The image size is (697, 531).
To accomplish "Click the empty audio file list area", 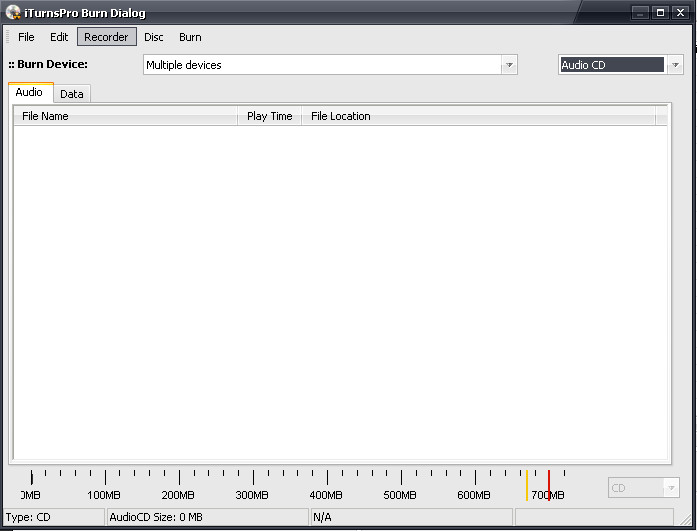I will point(340,290).
